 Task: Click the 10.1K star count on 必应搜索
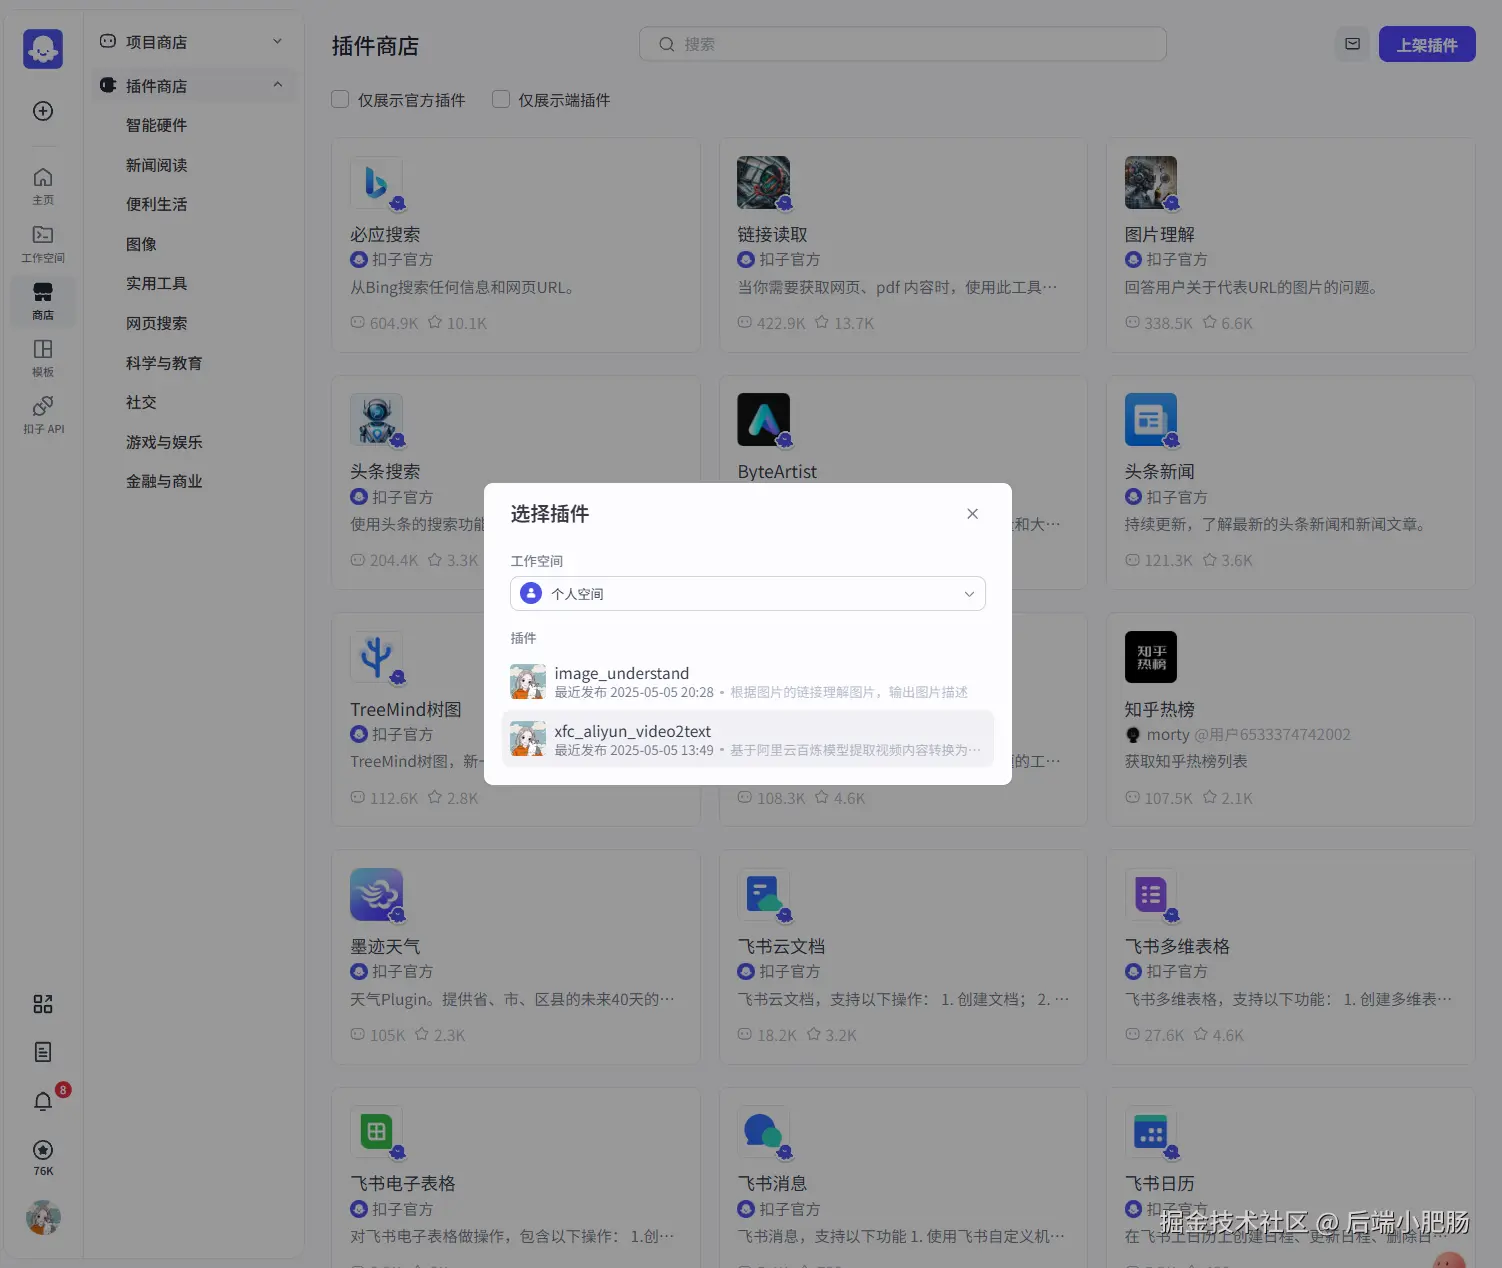457,323
